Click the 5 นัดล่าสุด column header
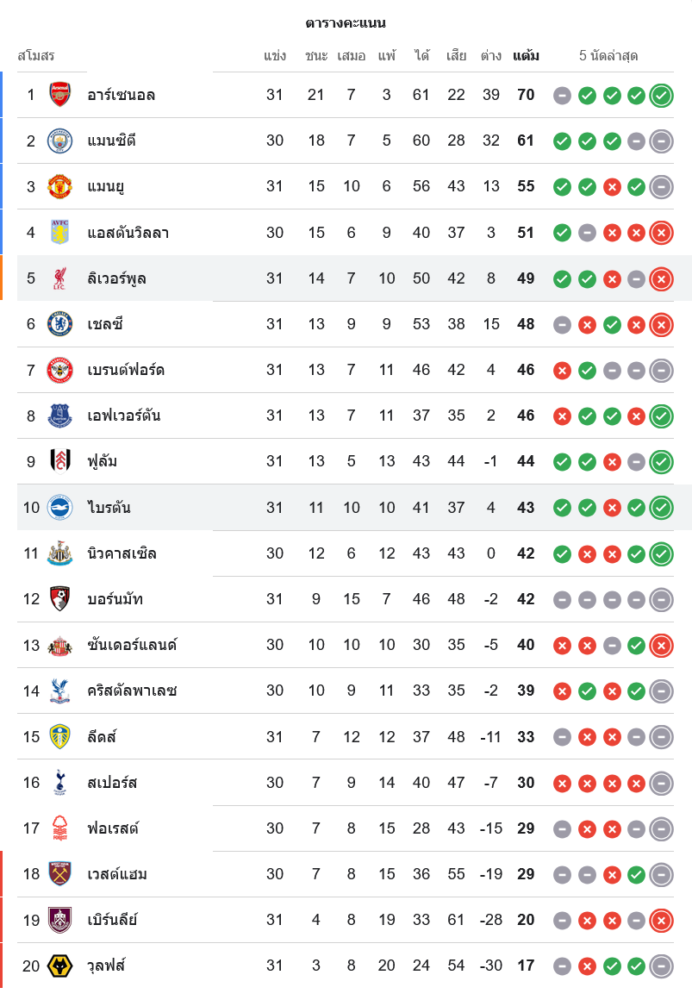This screenshot has height=1000, width=692. coord(608,56)
